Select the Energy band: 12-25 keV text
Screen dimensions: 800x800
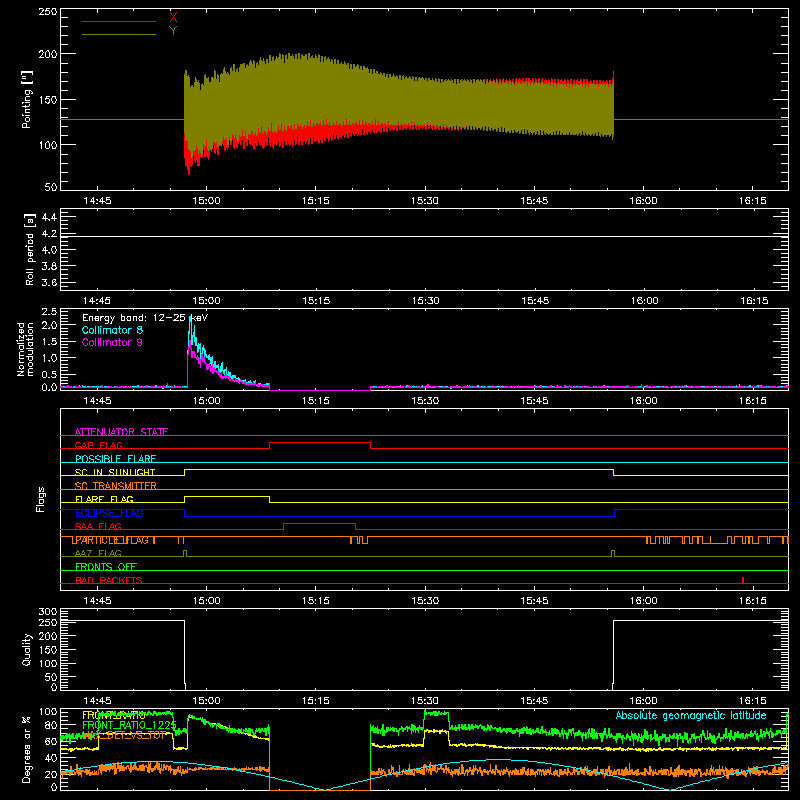(x=145, y=318)
